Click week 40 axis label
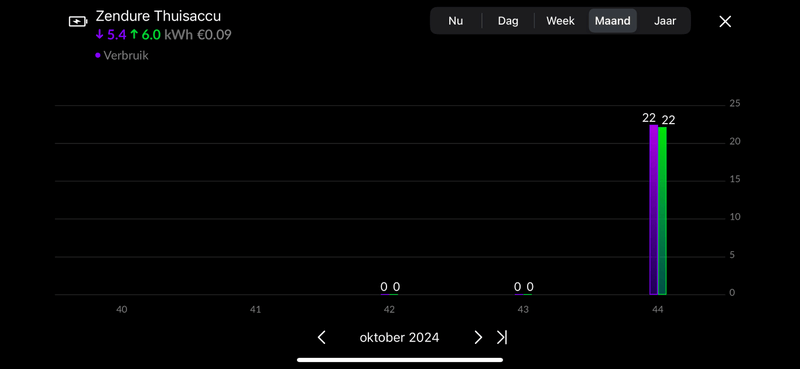This screenshot has height=369, width=800. (x=121, y=309)
